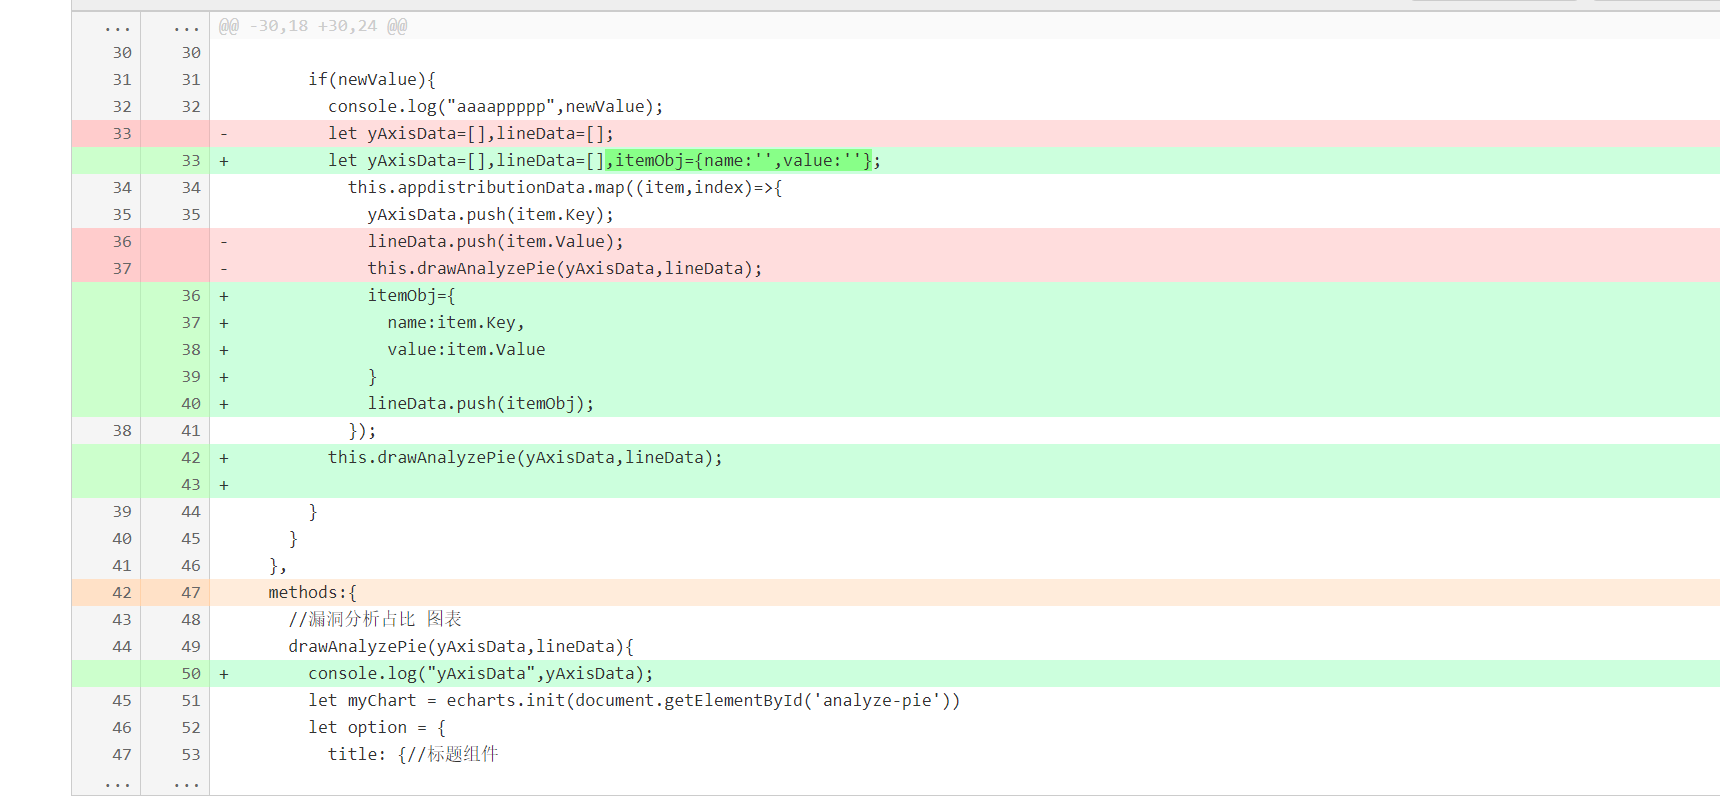Click the added console.log("yAxisData",yAxisData) line
This screenshot has width=1720, height=802.
coord(481,673)
